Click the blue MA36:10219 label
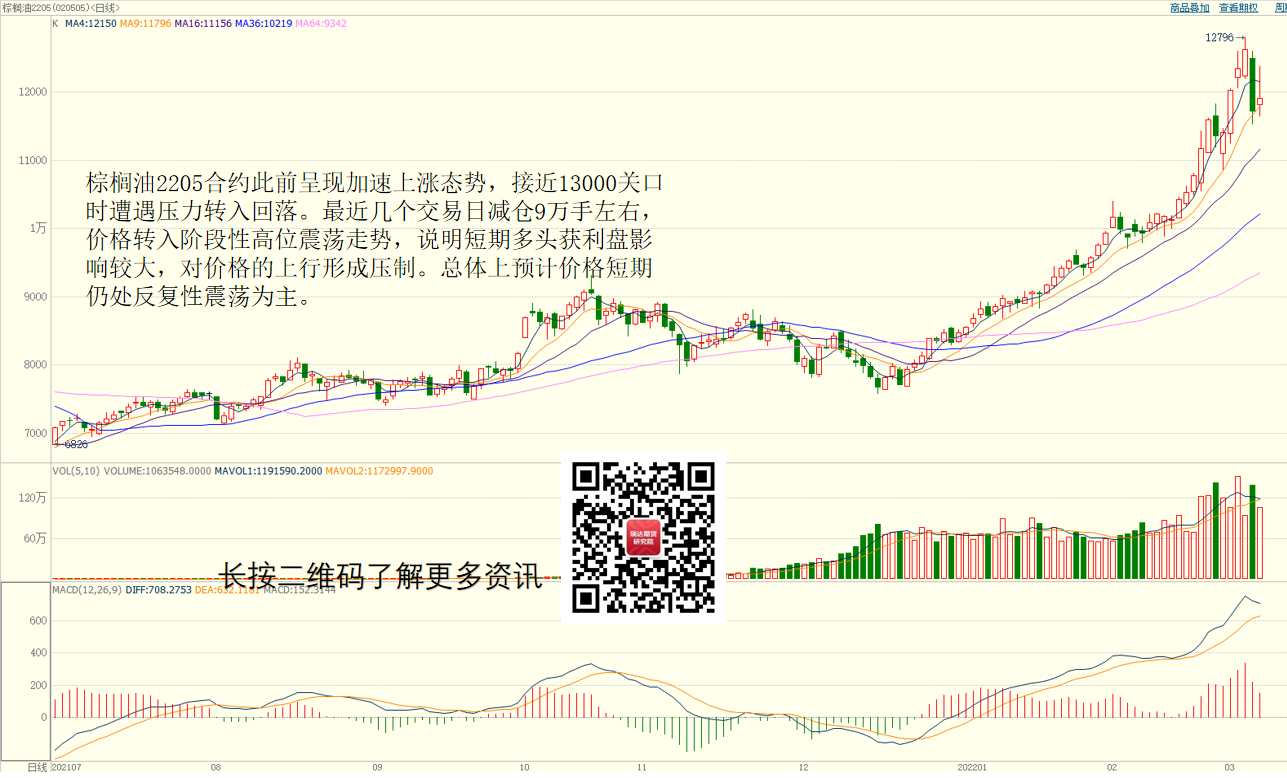Image resolution: width=1287 pixels, height=778 pixels. click(x=264, y=23)
